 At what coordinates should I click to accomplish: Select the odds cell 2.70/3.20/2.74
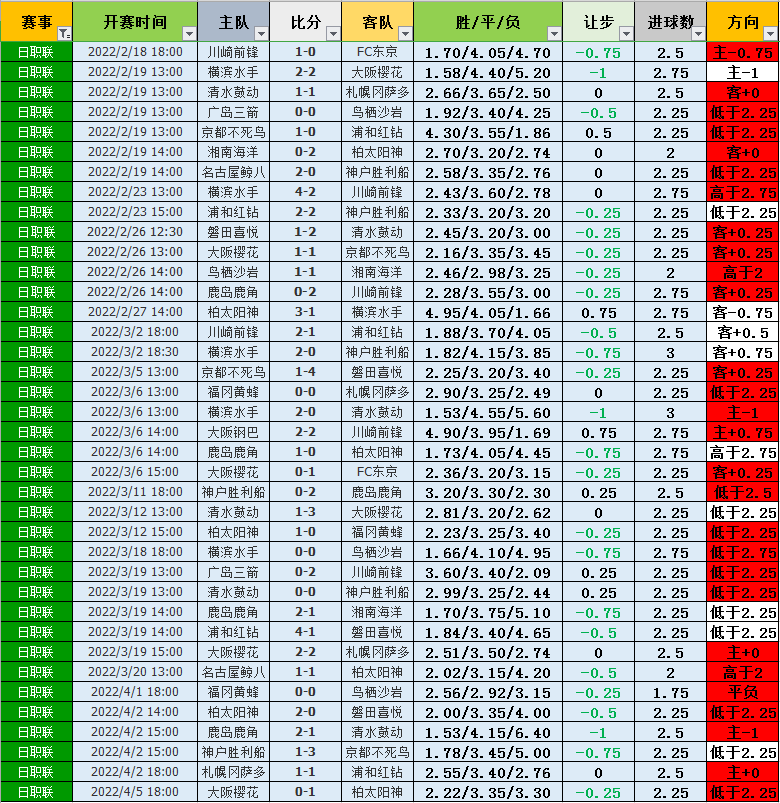[488, 152]
